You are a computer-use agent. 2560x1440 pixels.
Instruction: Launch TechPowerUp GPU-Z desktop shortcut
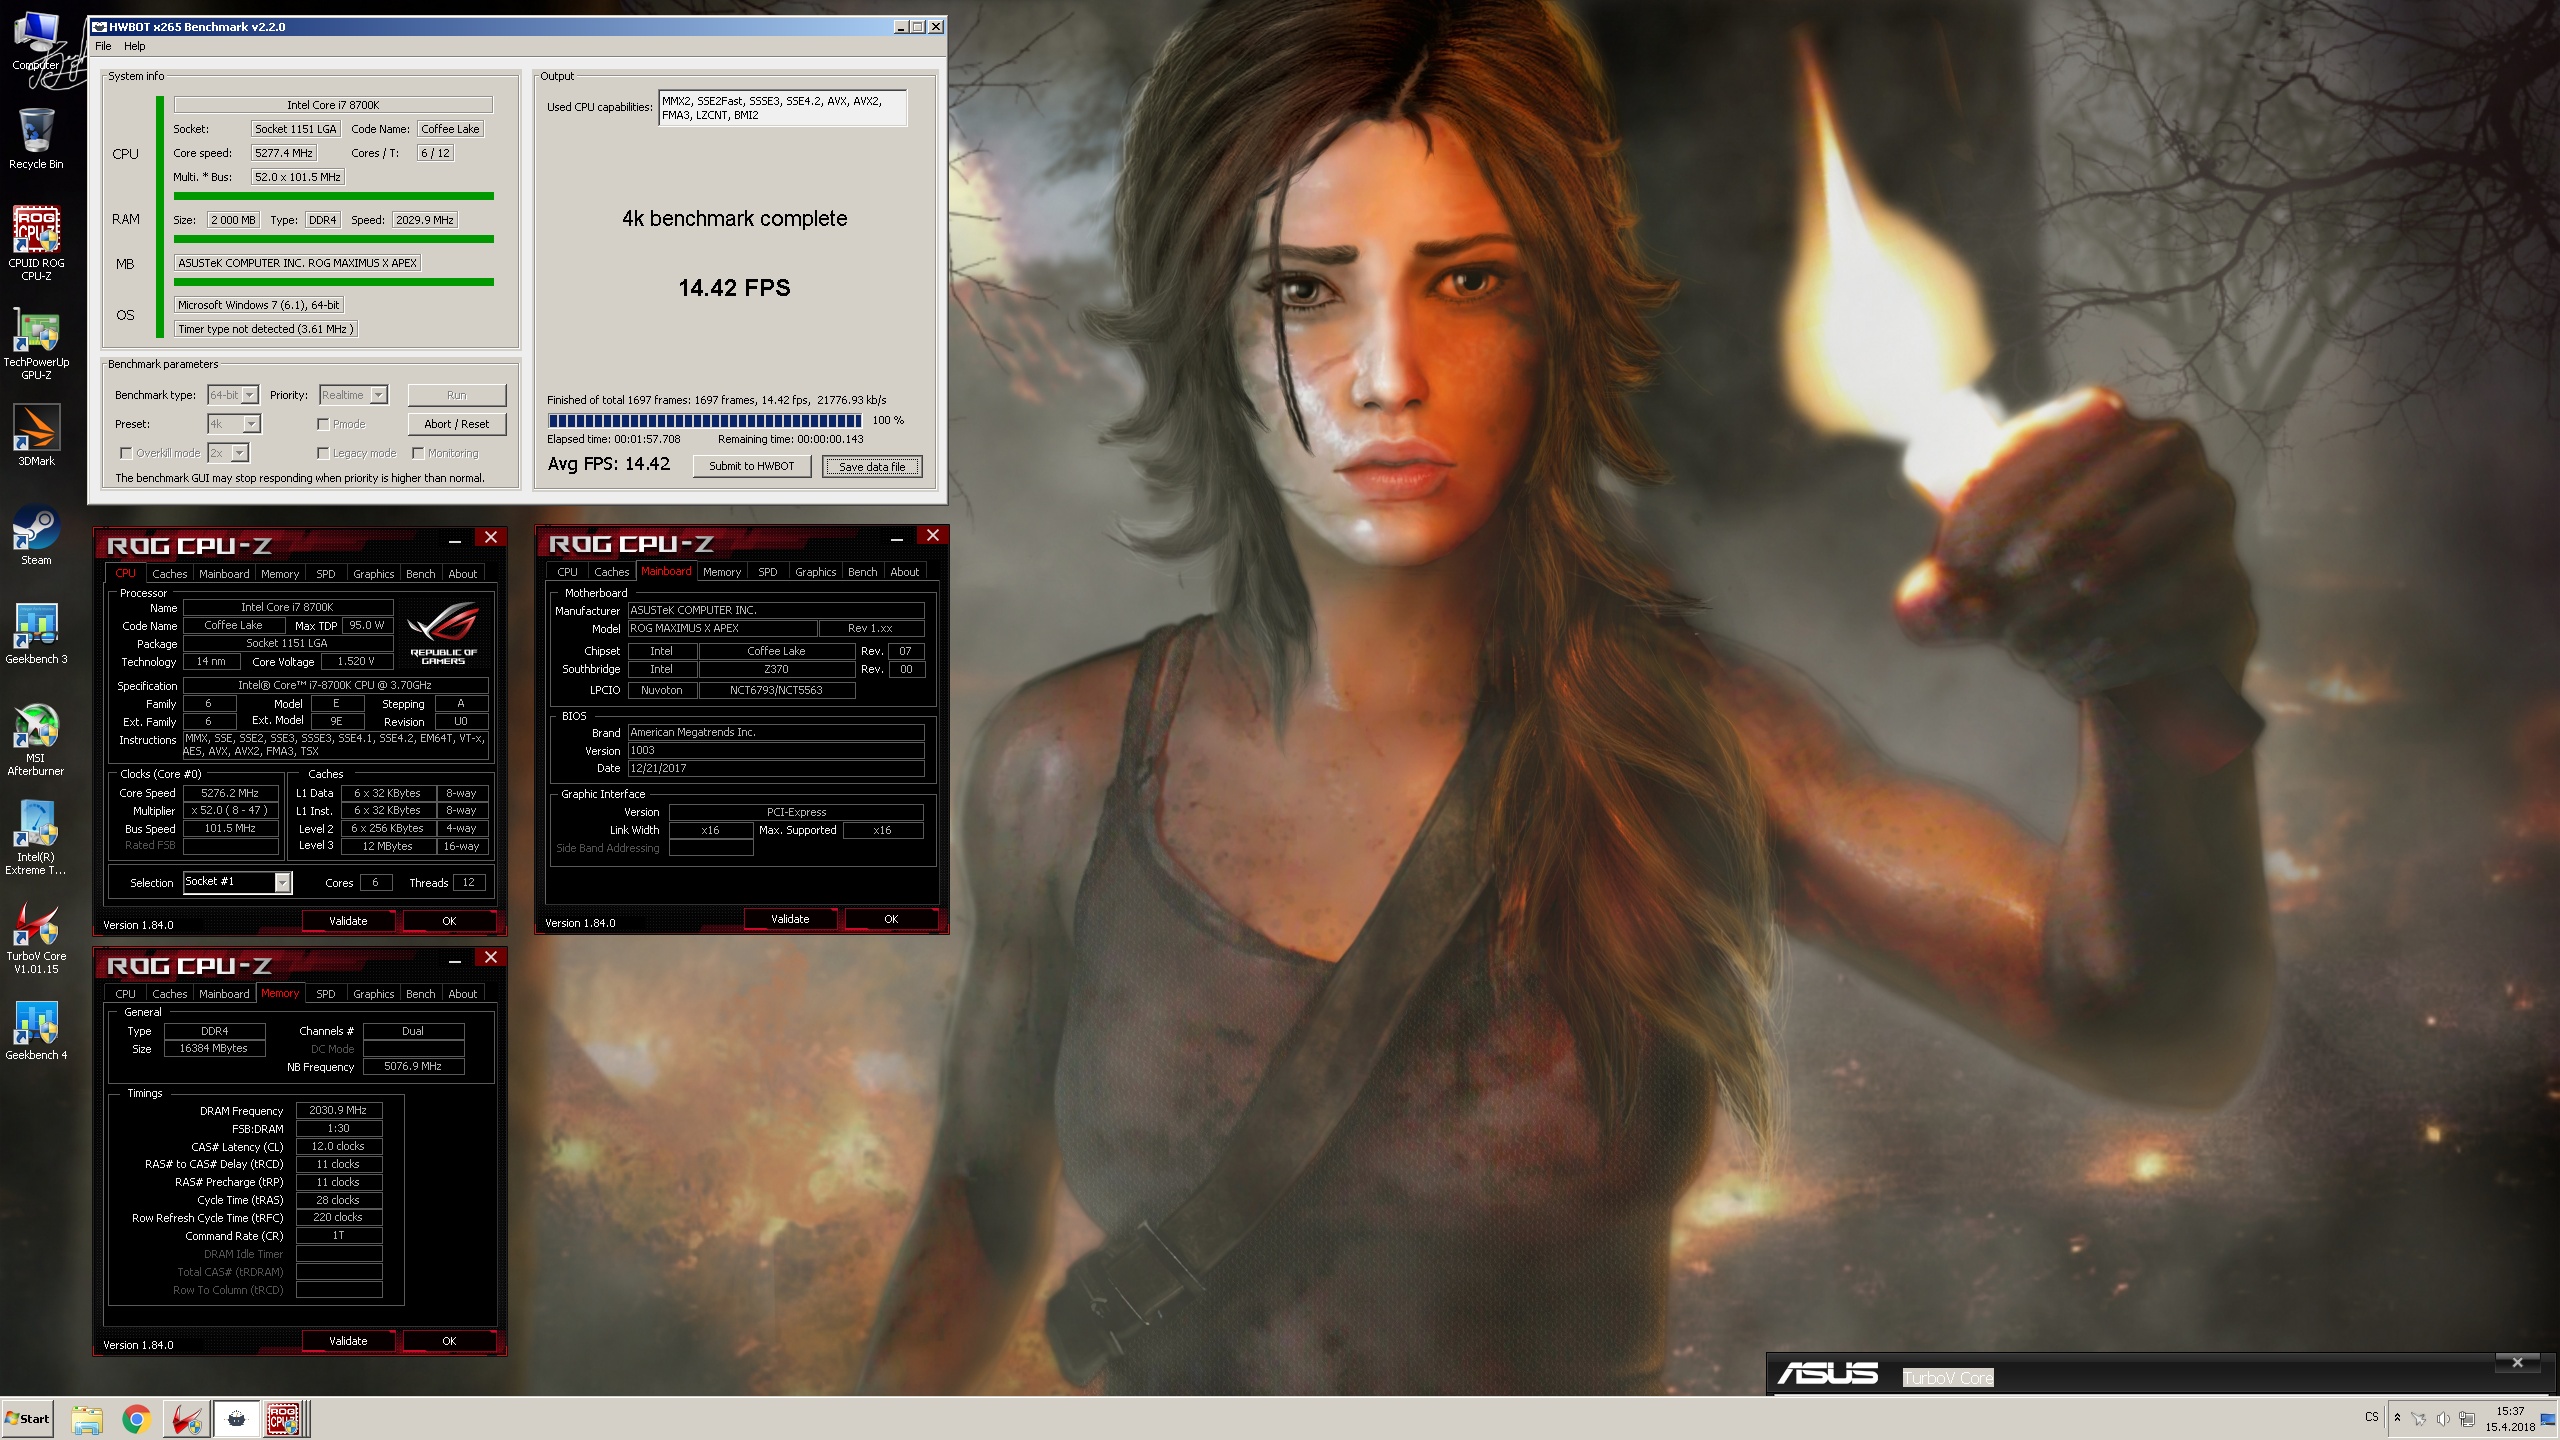tap(36, 343)
